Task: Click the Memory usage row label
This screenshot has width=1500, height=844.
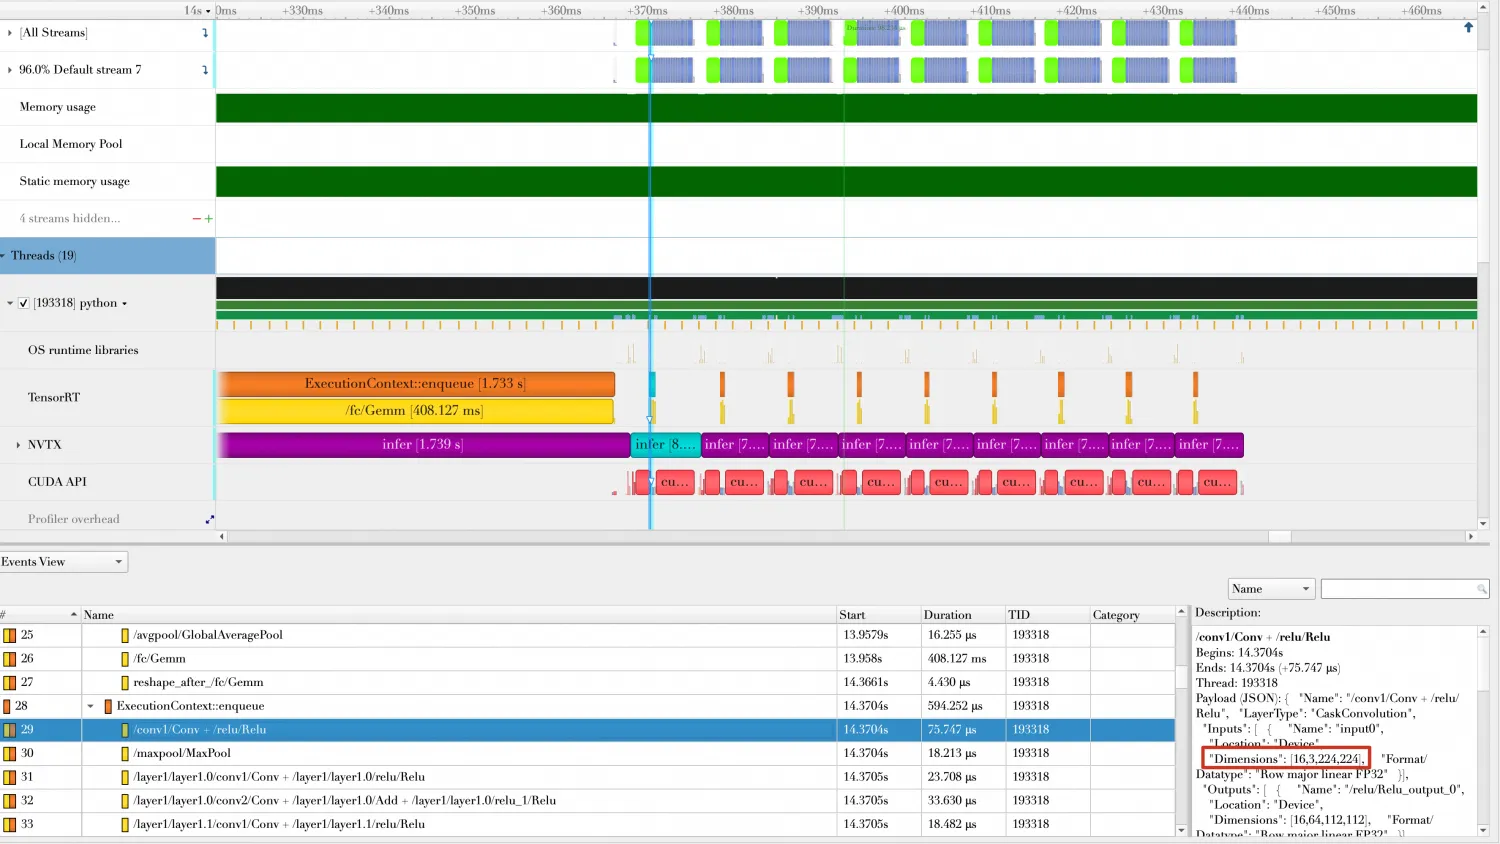Action: 58,107
